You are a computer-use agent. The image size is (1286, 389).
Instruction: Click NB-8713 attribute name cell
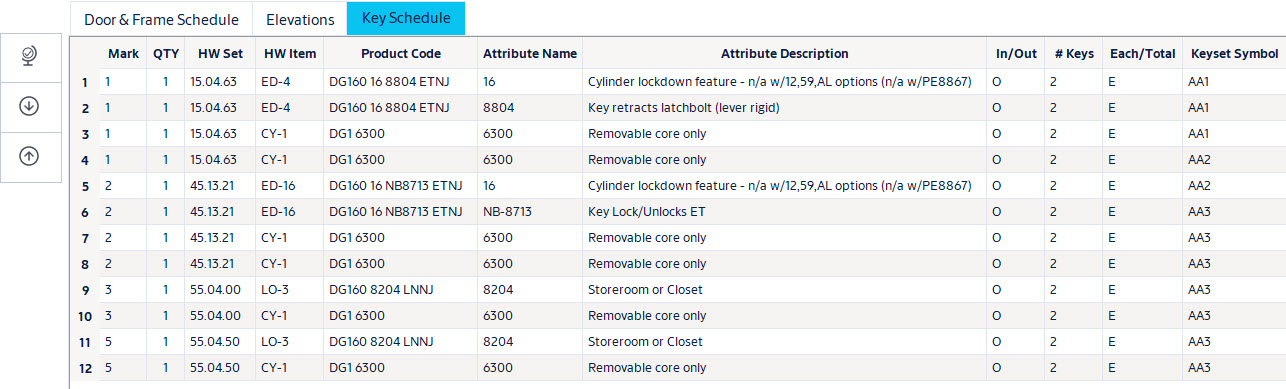[x=507, y=212]
